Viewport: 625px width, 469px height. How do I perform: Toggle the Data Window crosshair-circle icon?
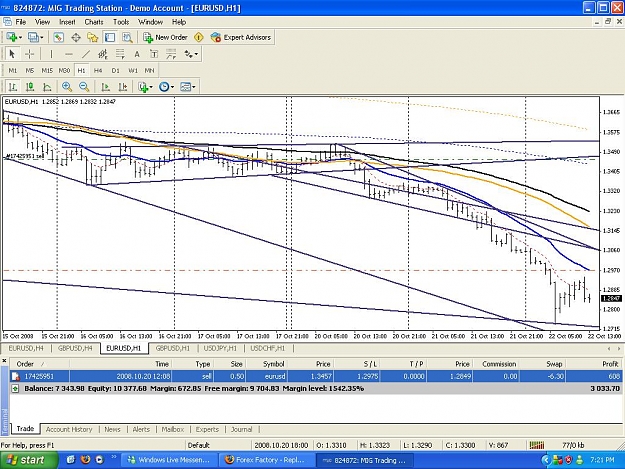[76, 37]
